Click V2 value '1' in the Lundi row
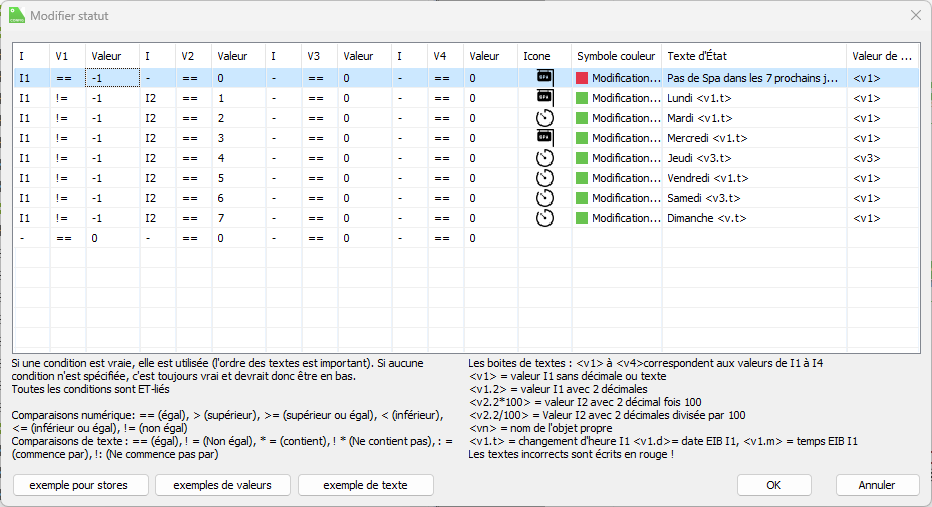The image size is (932, 507). [x=221, y=98]
